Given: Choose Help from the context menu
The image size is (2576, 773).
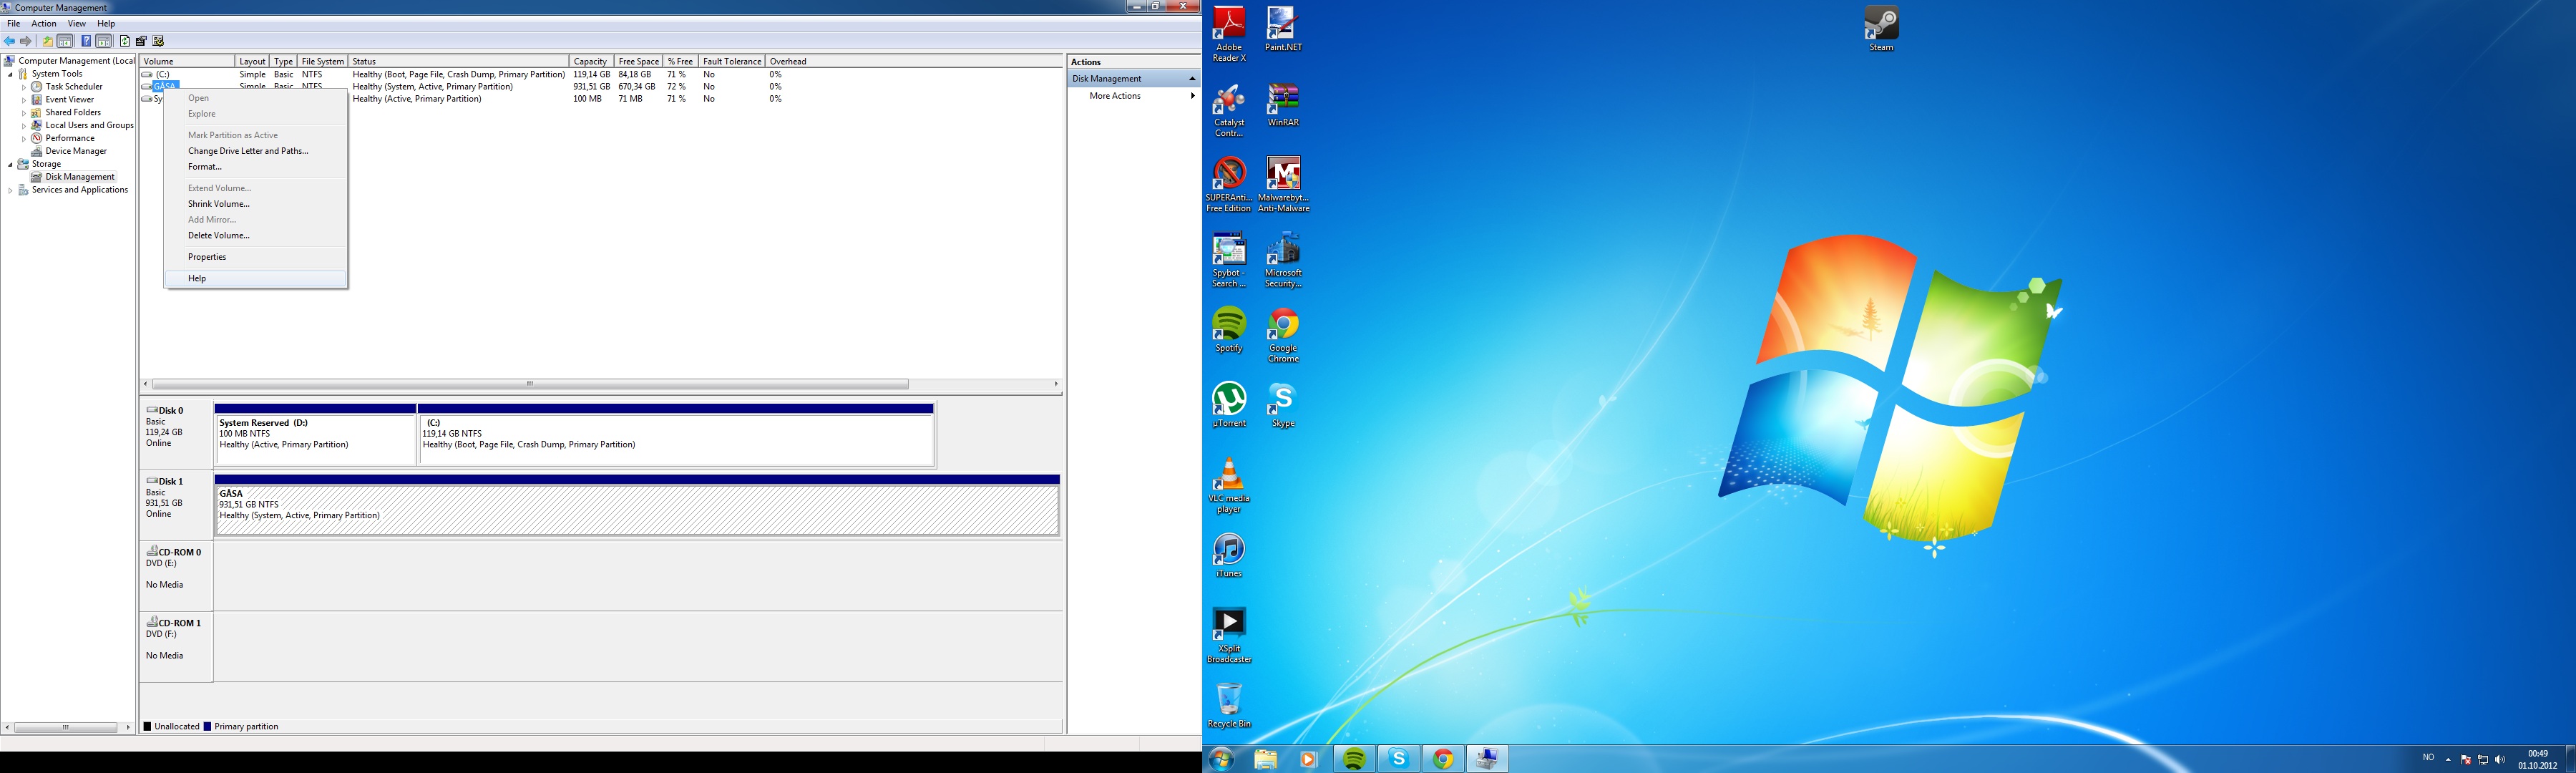Looking at the screenshot, I should [x=255, y=279].
